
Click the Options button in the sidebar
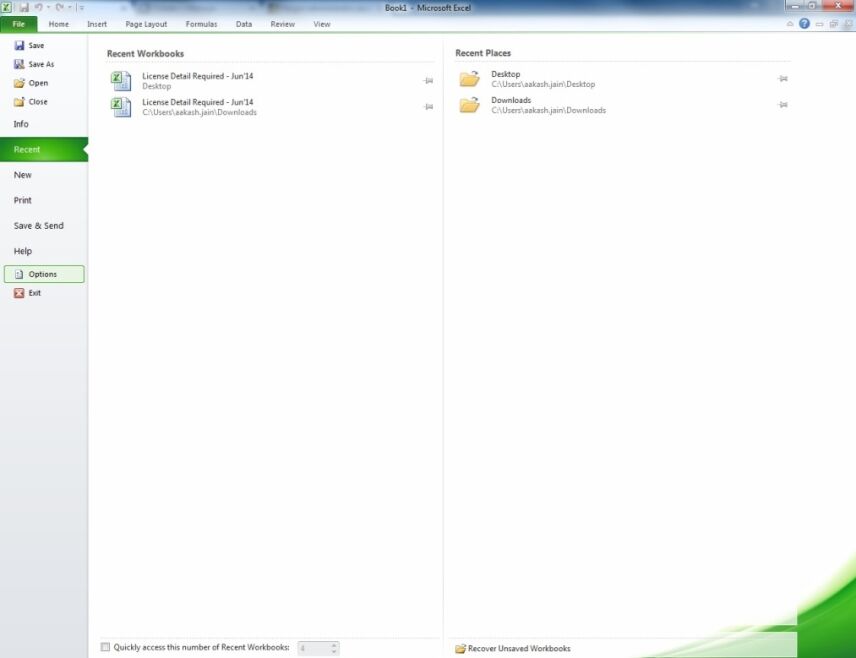click(x=44, y=273)
